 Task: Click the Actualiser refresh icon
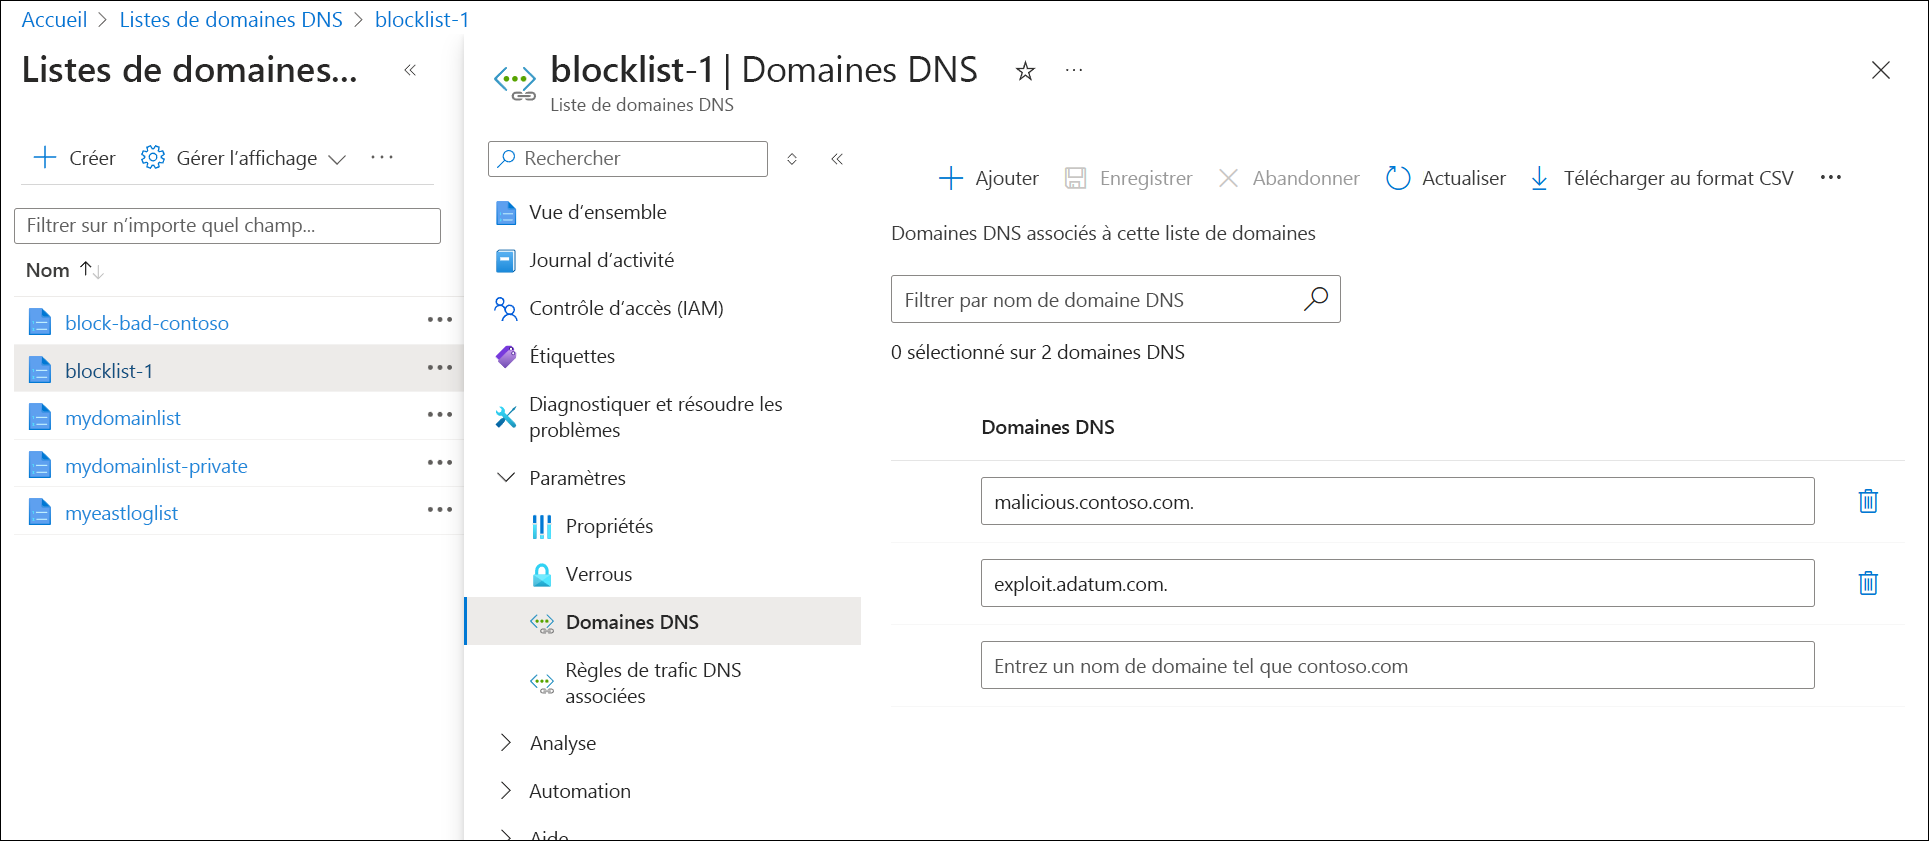click(1397, 178)
